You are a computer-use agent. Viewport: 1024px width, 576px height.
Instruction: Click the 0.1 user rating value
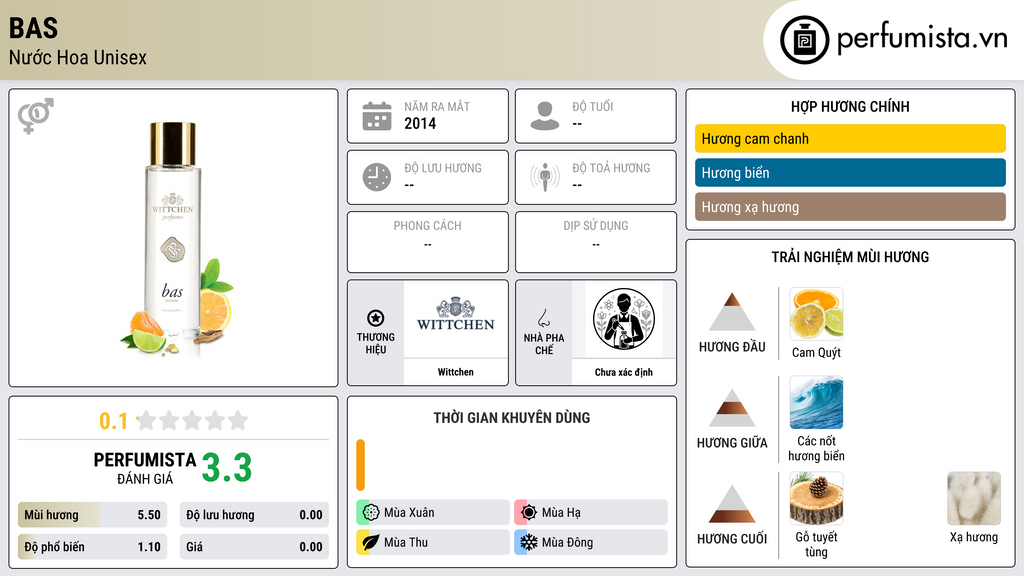pos(114,421)
